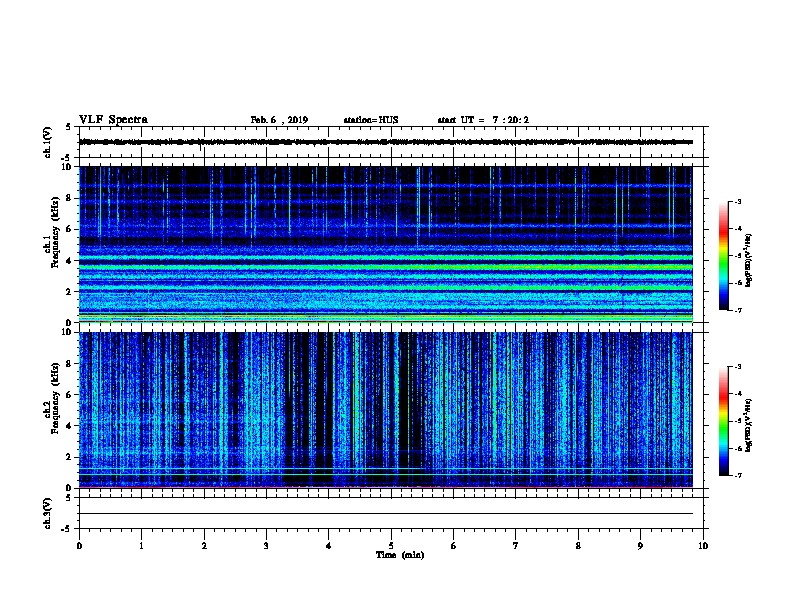Click the "2" kHz tick on ch.2 frequency axis
The height and width of the screenshot is (612, 792).
(x=69, y=457)
